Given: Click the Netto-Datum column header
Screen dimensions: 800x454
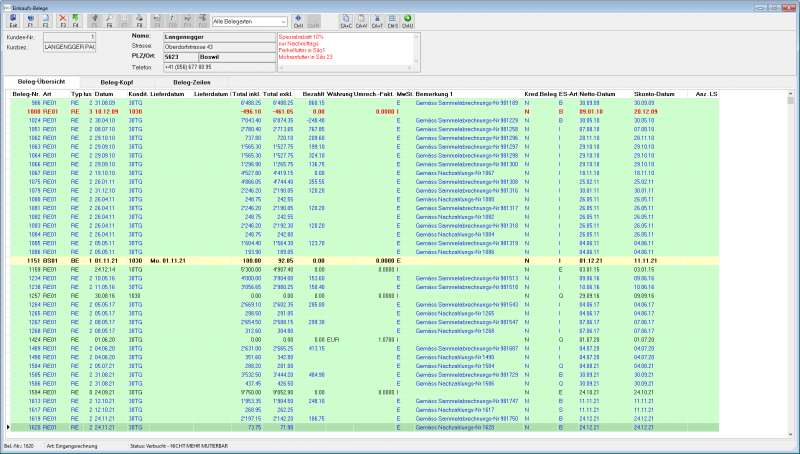Looking at the screenshot, I should pyautogui.click(x=605, y=94).
